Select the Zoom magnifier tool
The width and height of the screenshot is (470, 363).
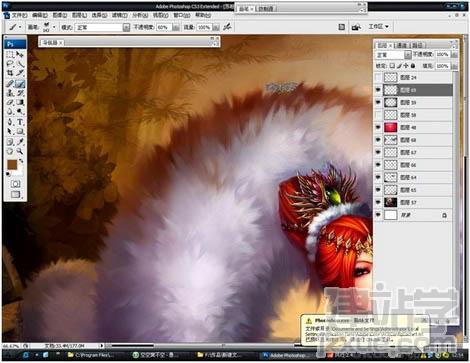(x=20, y=151)
